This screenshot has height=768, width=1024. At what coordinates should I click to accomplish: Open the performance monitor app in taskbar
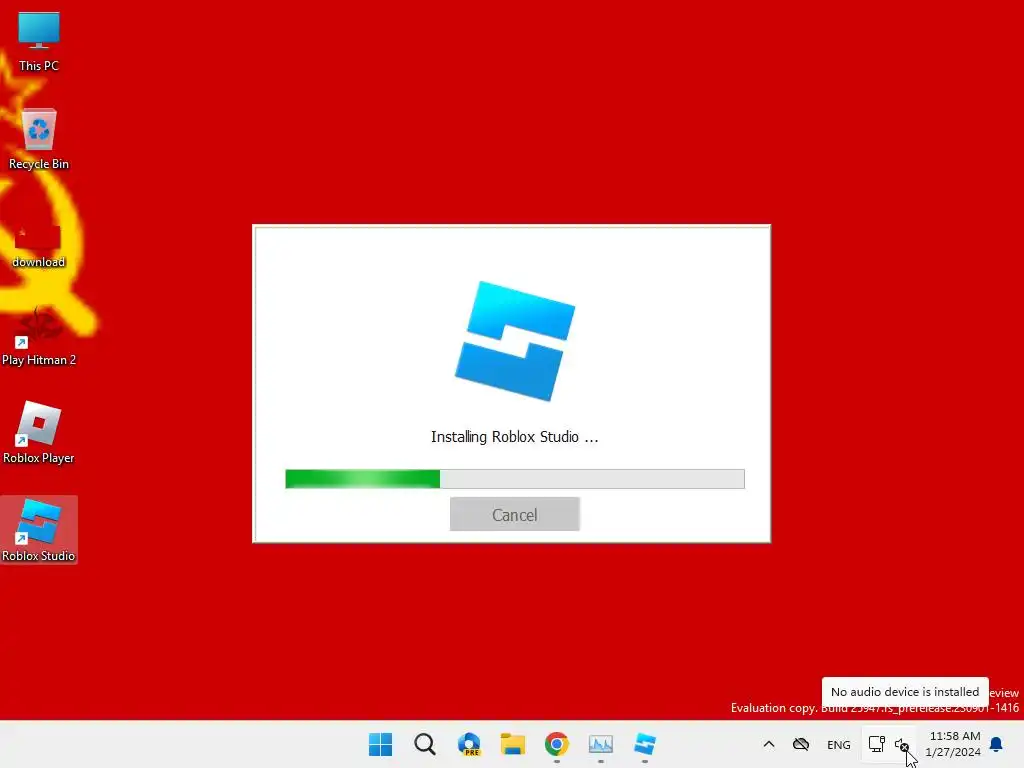(x=601, y=744)
